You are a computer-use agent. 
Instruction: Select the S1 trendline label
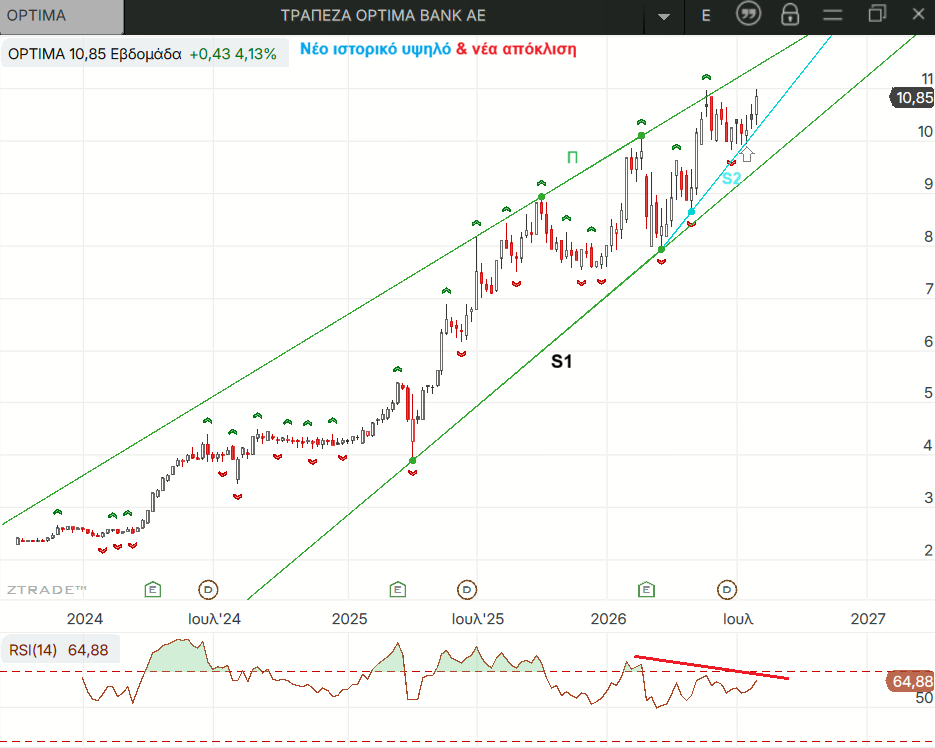point(561,361)
